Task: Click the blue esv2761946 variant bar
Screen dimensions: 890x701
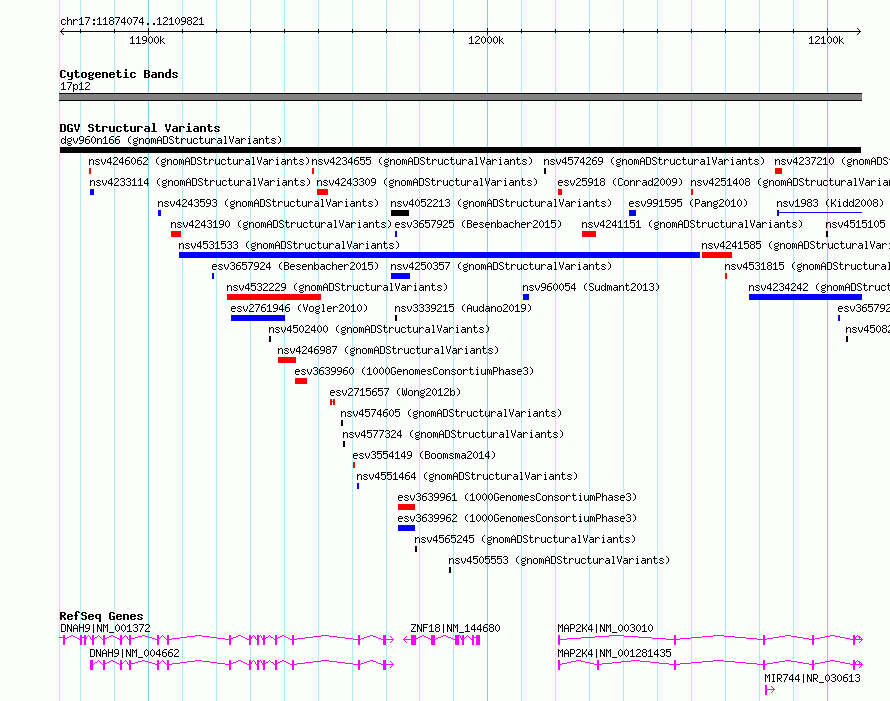Action: click(x=258, y=318)
